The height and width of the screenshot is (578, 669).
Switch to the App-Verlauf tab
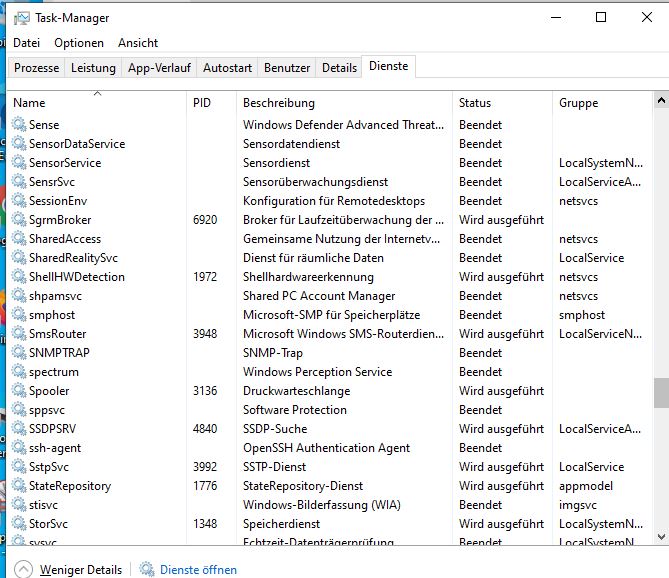click(159, 68)
